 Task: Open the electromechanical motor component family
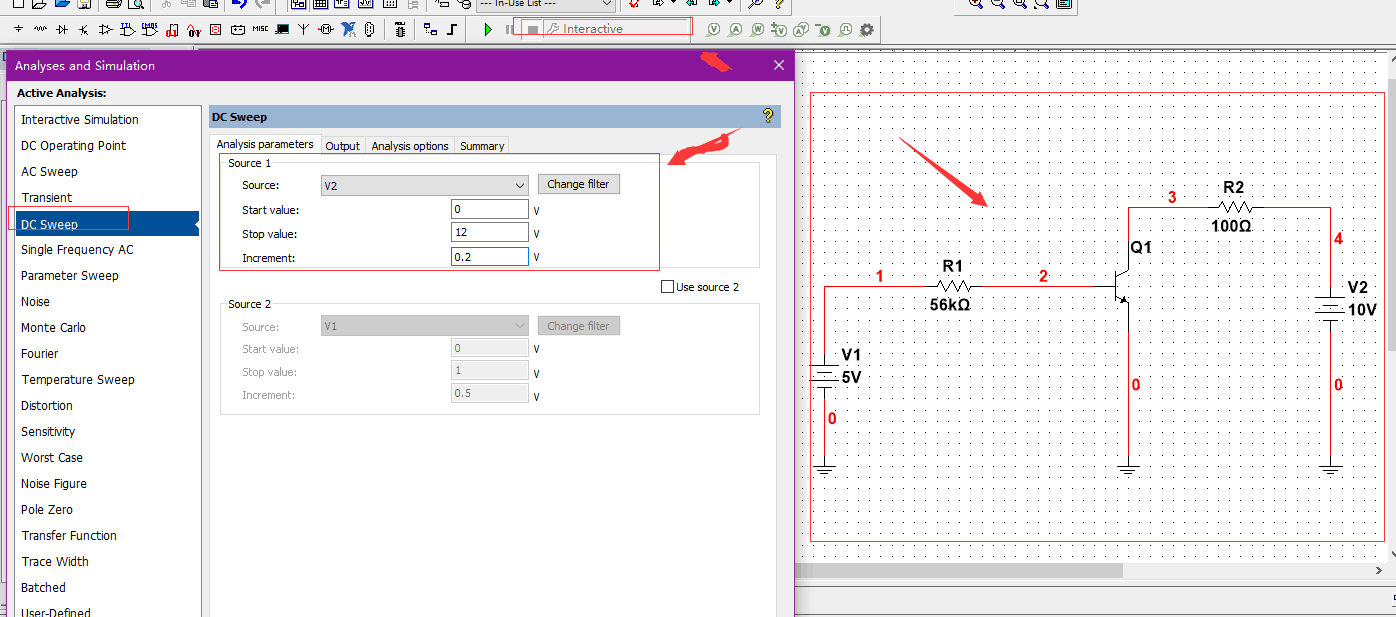[326, 29]
